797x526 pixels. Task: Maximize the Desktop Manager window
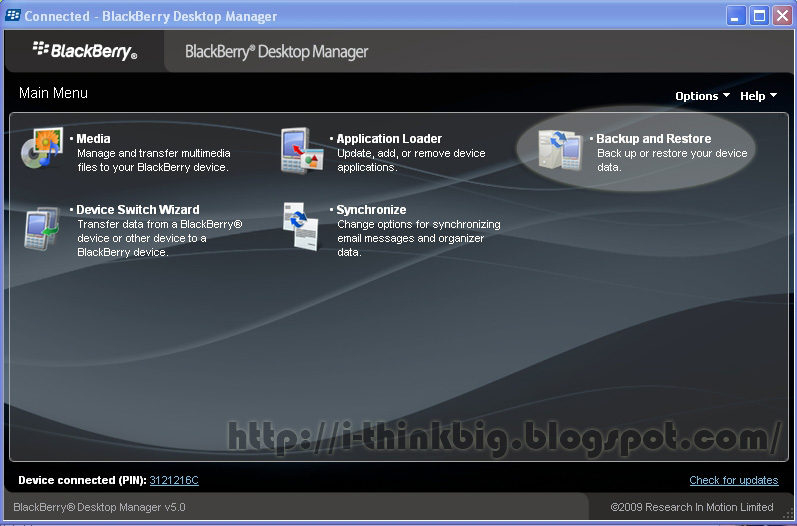tap(759, 16)
